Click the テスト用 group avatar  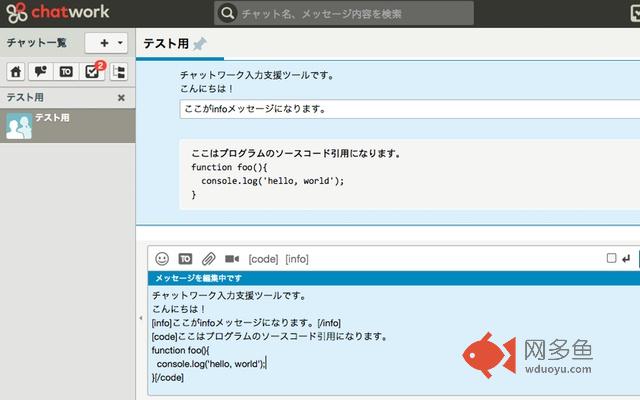point(19,126)
